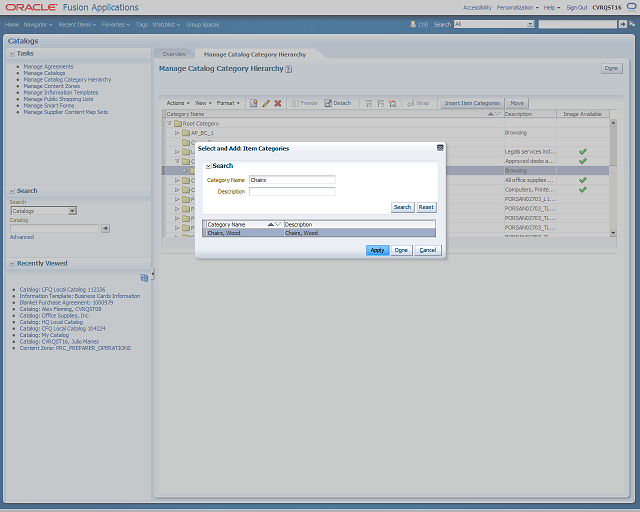Screen dimensions: 640x512
Task: Expand the AP_EC_1 tree node
Action: click(x=177, y=133)
